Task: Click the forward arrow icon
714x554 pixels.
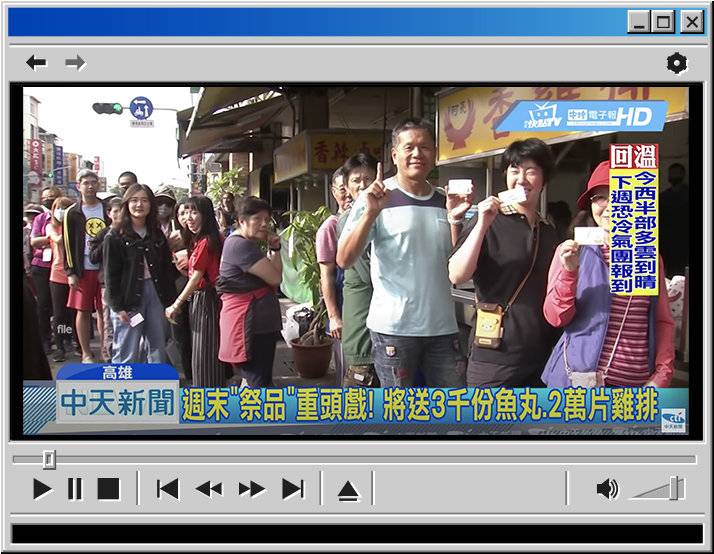Action: point(75,63)
